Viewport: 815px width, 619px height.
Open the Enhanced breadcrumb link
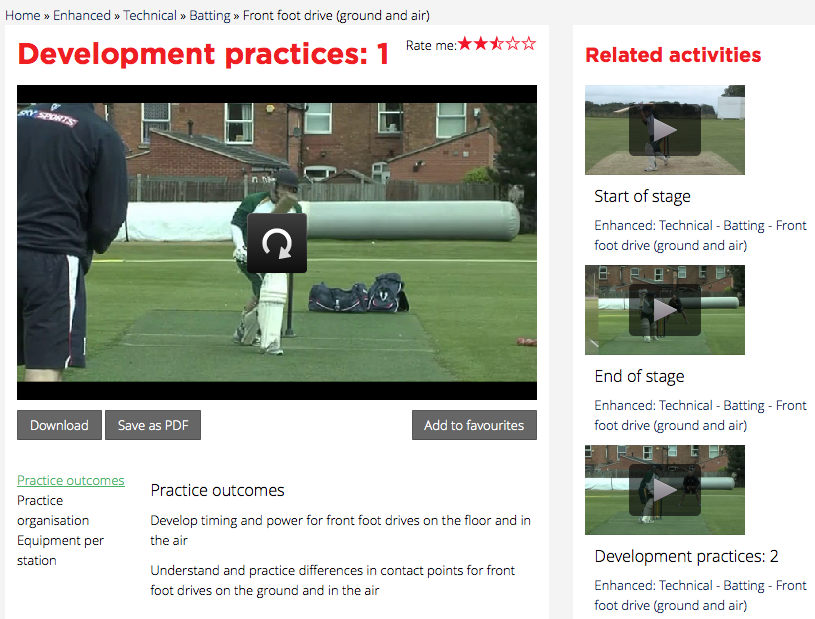point(82,16)
